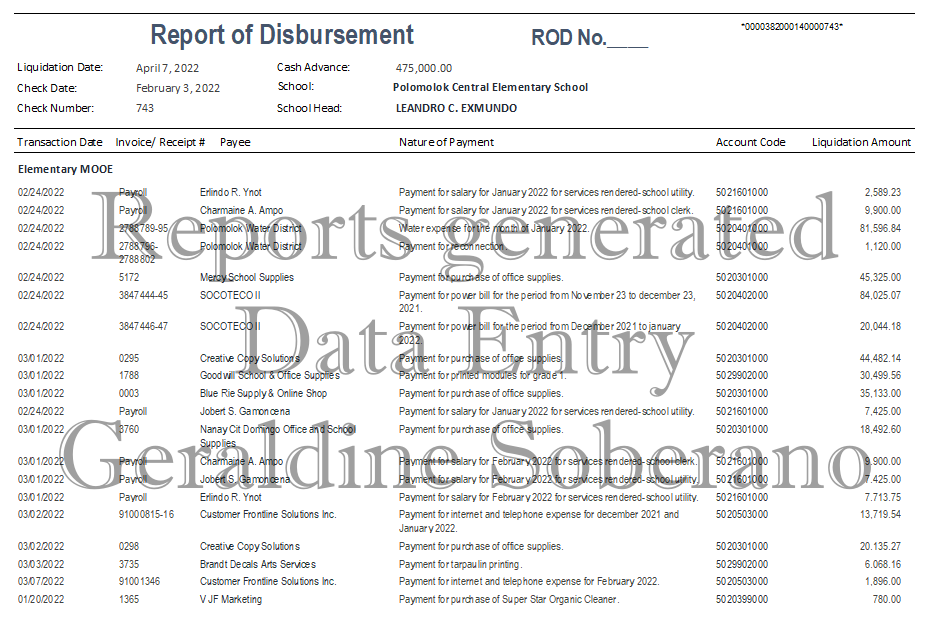The height and width of the screenshot is (630, 930).
Task: Select transaction date 01/20/2022
Action: tap(41, 599)
